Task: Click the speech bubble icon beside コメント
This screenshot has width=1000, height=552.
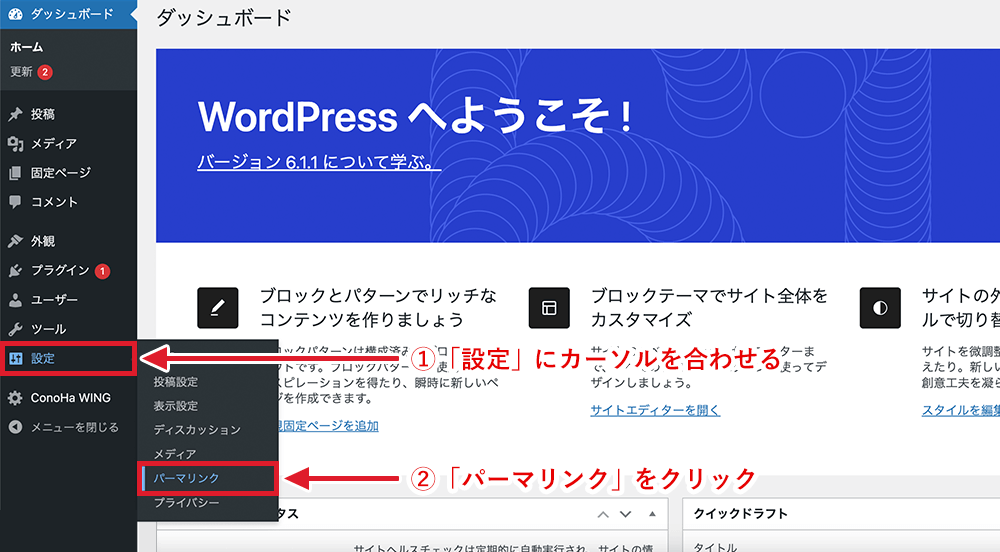Action: tap(15, 202)
